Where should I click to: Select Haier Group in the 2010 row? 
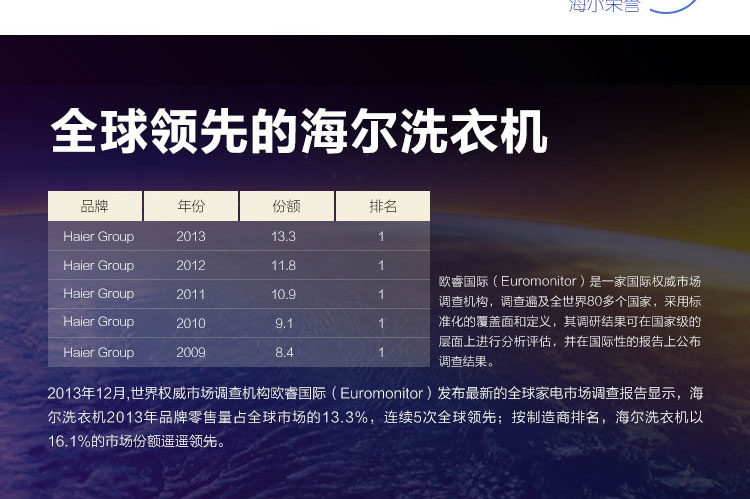(99, 322)
